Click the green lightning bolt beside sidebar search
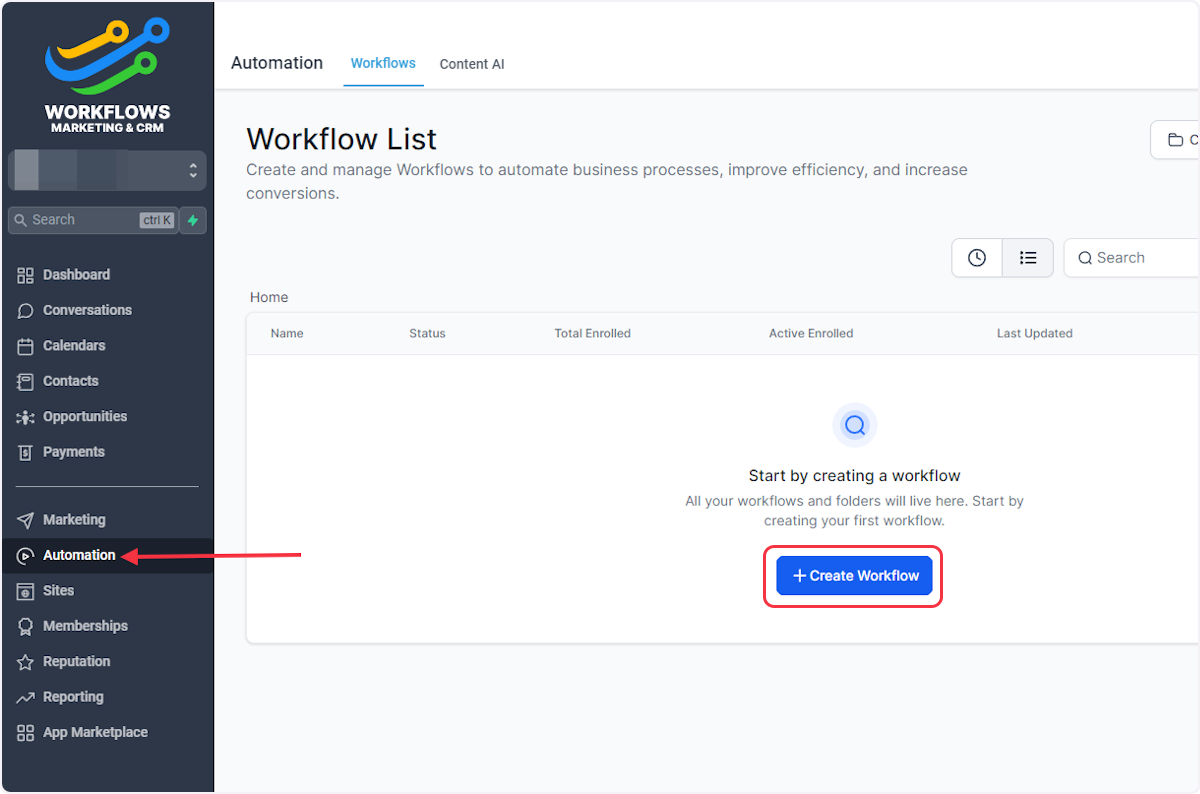The image size is (1200, 794). coord(192,219)
